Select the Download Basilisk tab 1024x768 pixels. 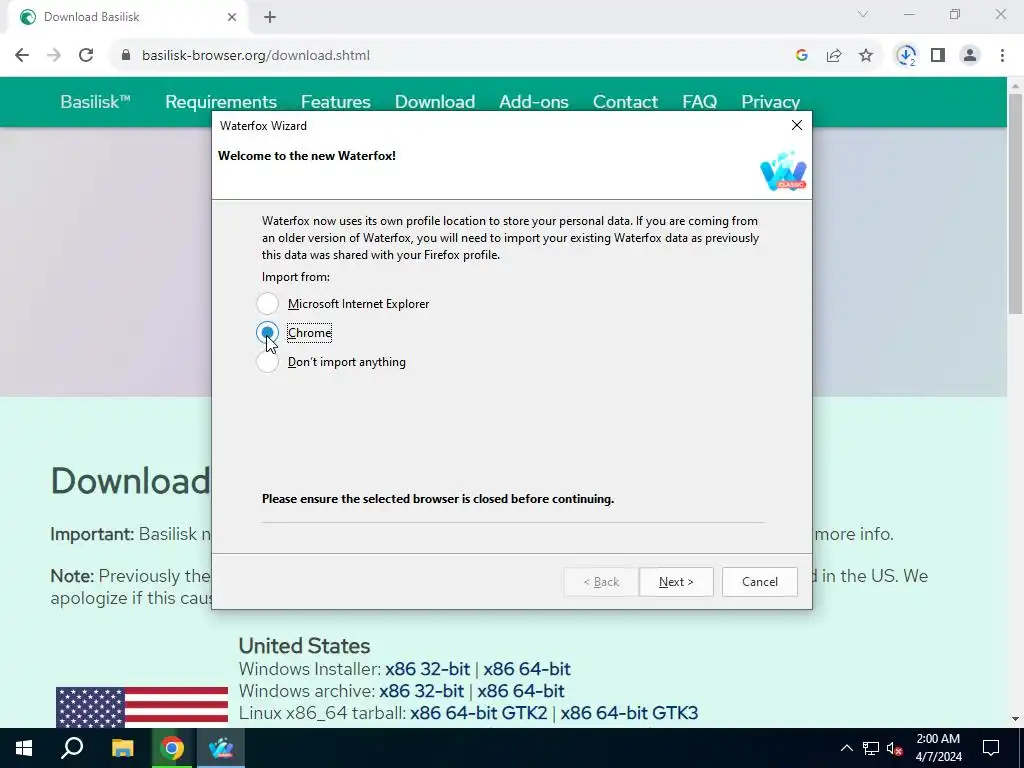[127, 17]
